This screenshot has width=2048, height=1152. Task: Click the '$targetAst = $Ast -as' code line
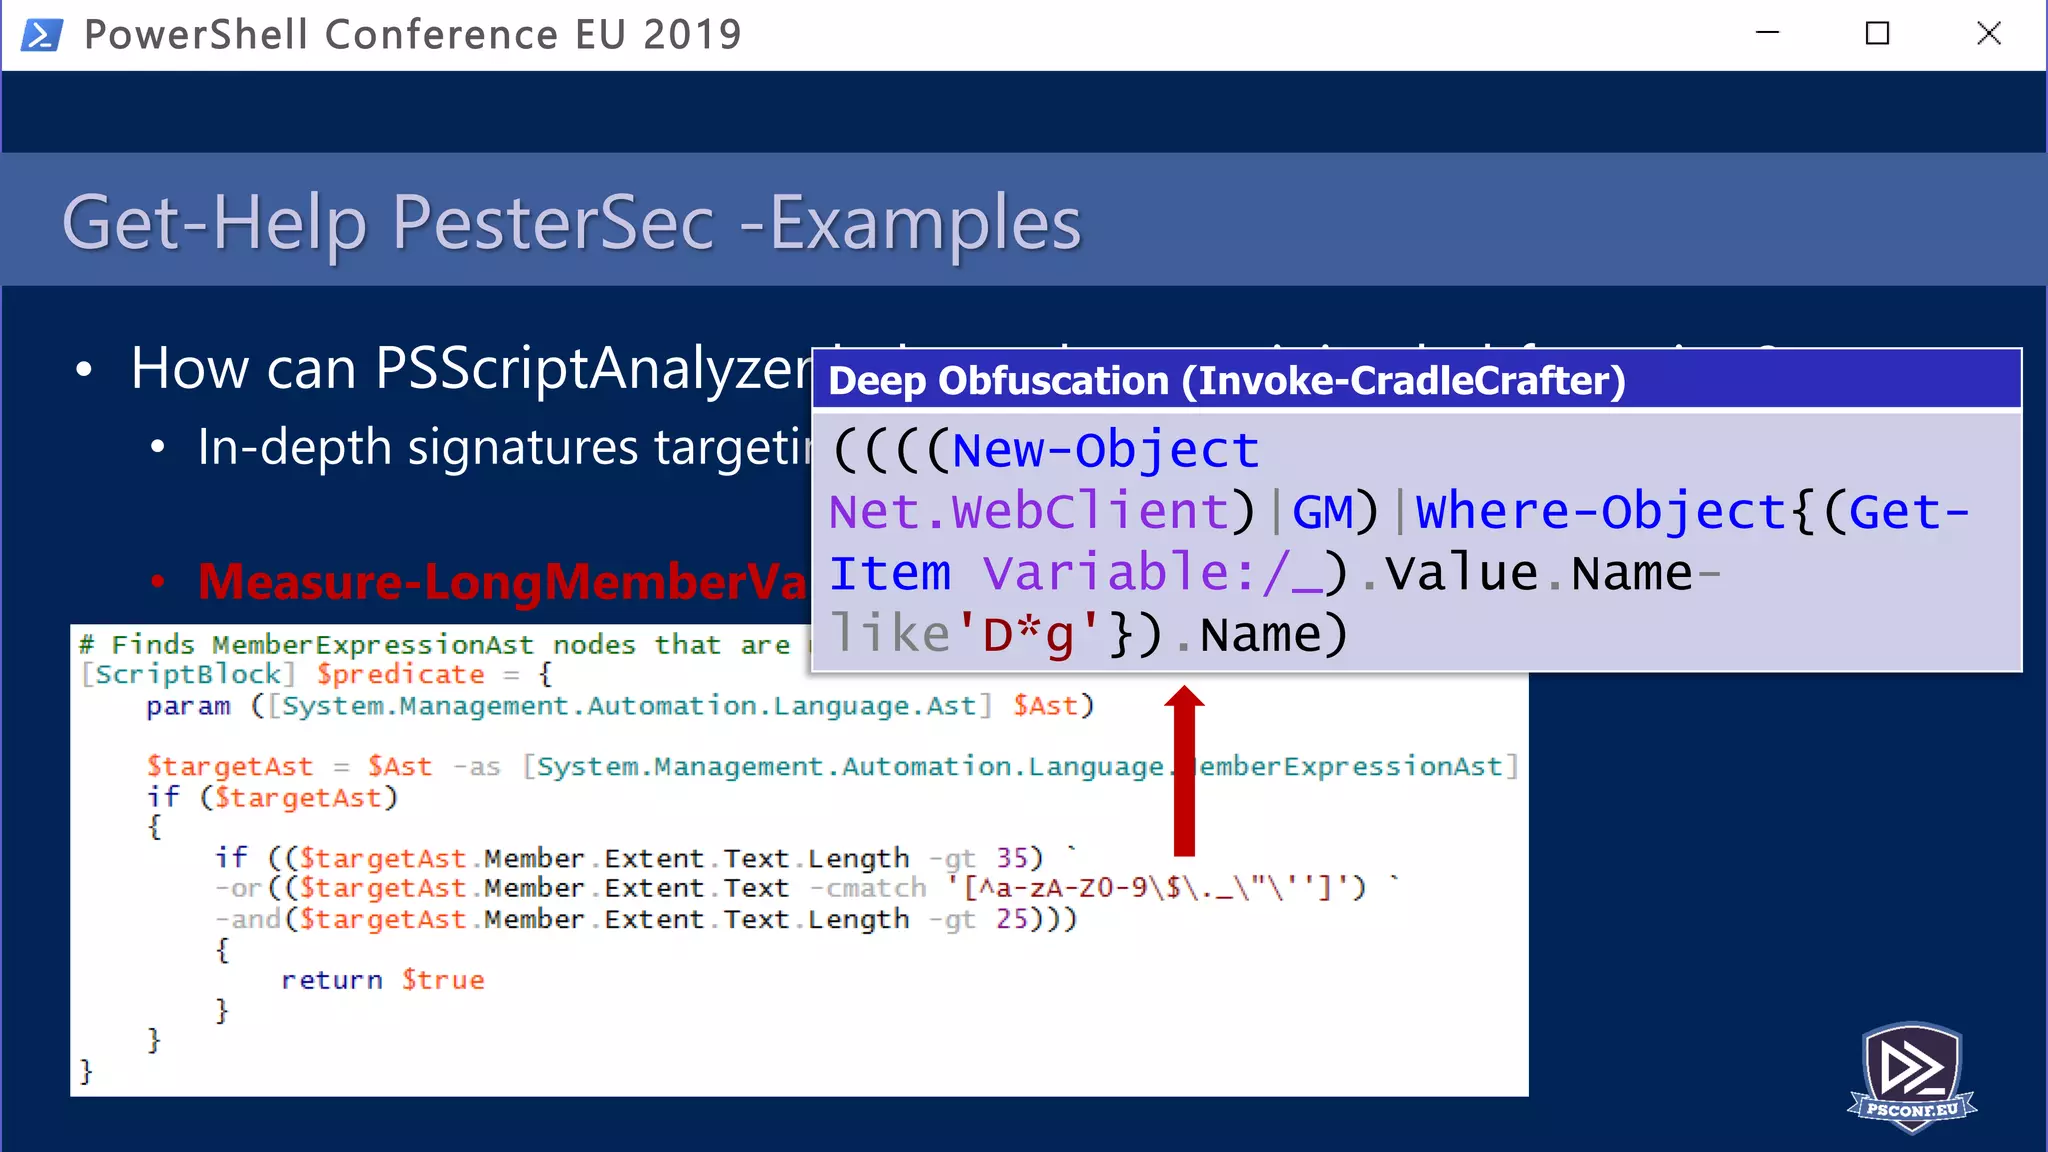tap(833, 766)
